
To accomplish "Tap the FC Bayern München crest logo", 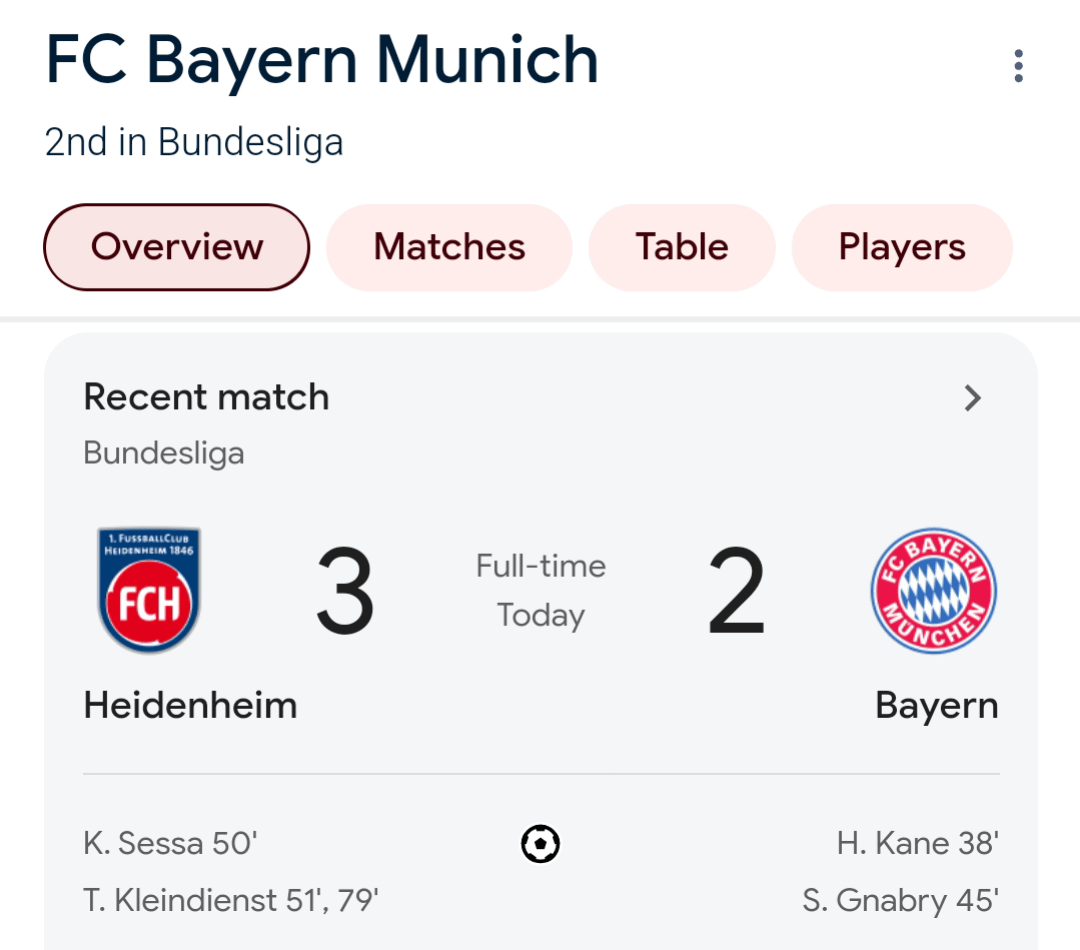I will pos(933,591).
